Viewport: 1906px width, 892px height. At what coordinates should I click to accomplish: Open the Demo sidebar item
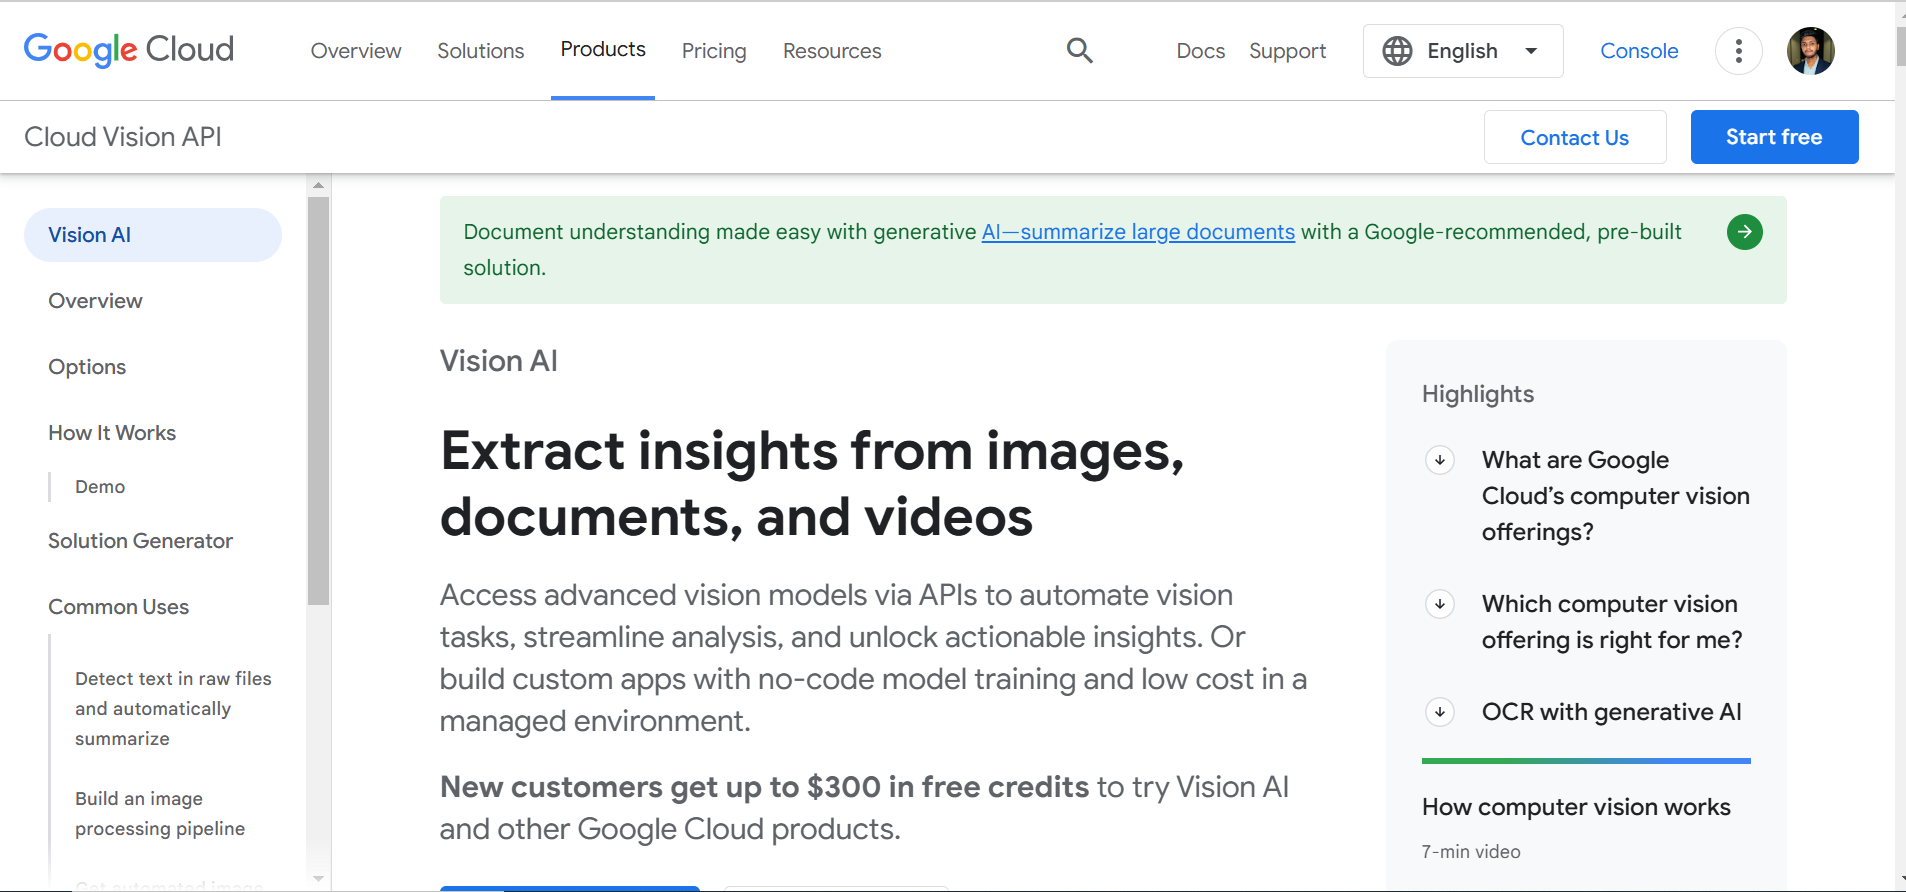[100, 487]
